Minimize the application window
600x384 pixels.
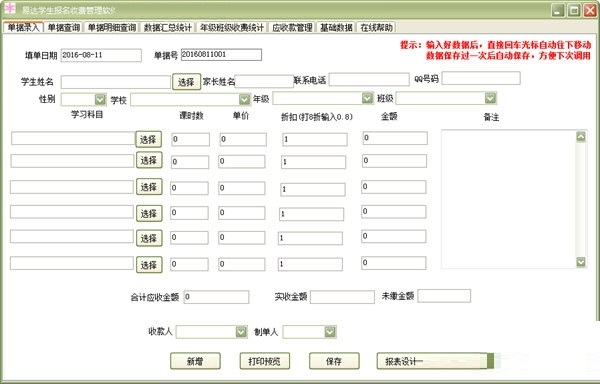click(x=558, y=10)
